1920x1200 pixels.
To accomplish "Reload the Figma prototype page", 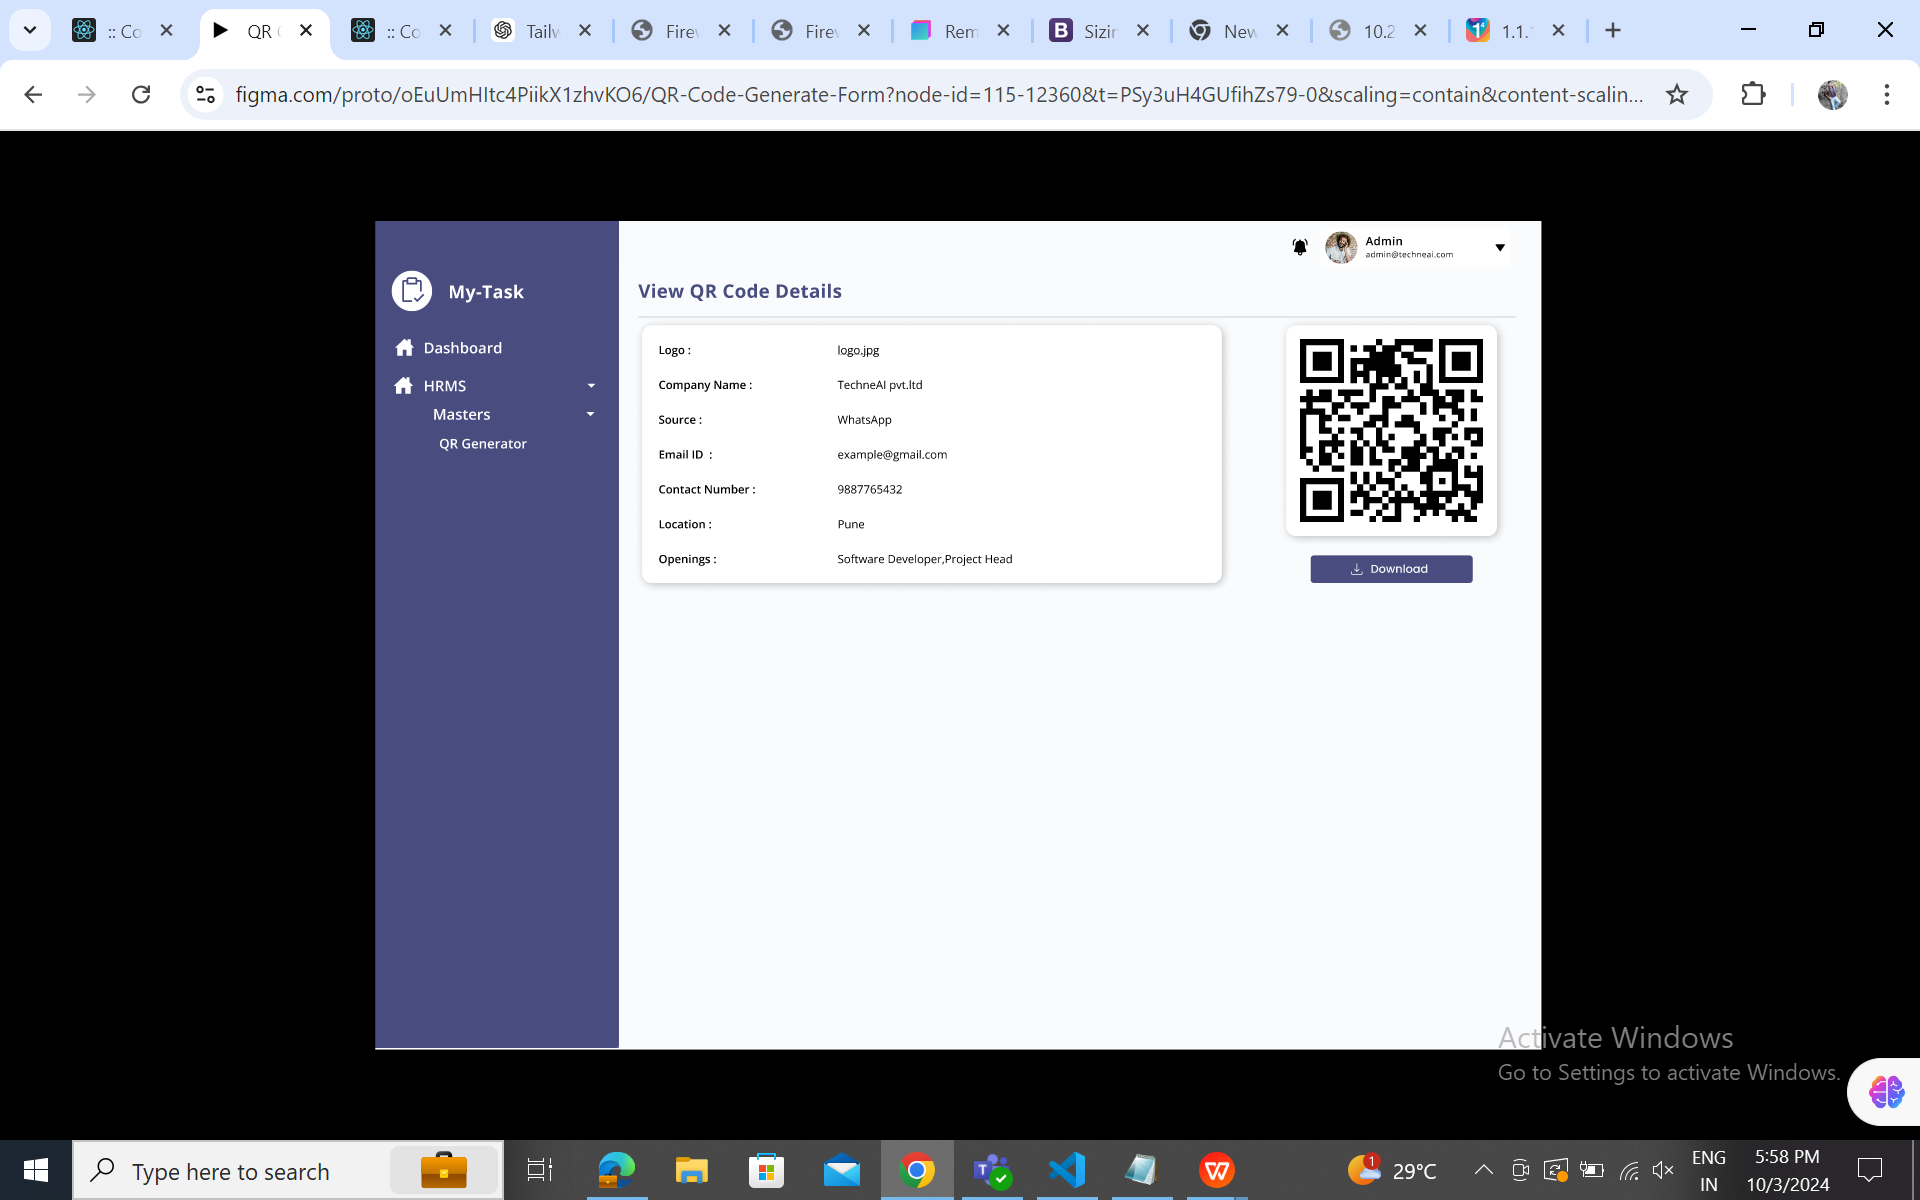I will pos(141,94).
